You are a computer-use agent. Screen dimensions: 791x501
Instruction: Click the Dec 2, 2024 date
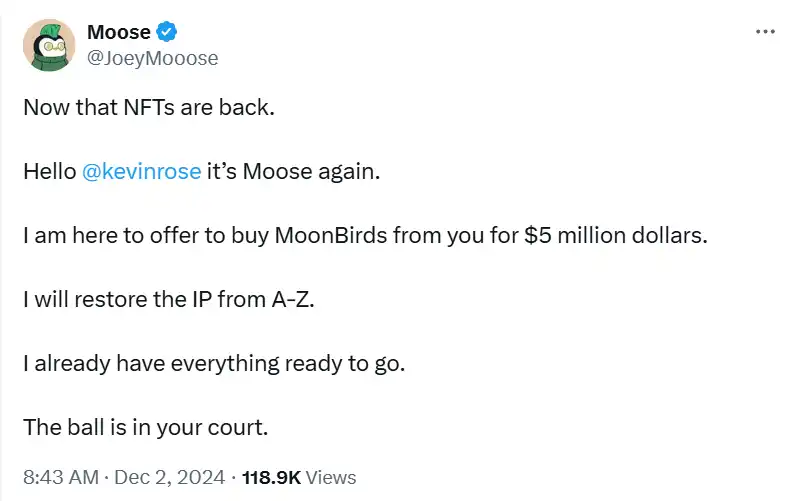pos(170,477)
